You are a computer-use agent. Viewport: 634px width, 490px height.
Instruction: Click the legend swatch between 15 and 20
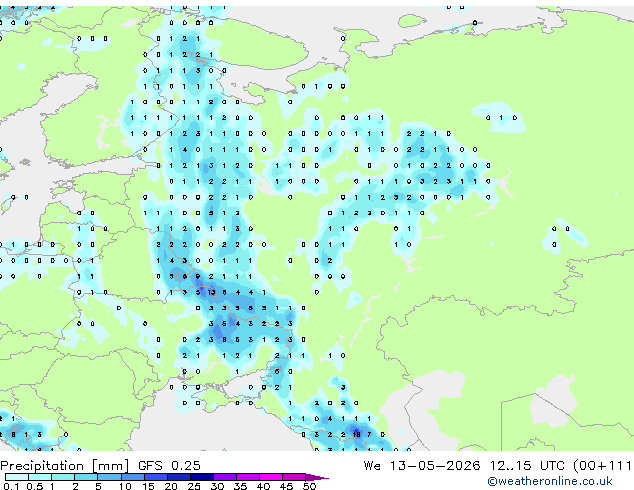pos(155,477)
